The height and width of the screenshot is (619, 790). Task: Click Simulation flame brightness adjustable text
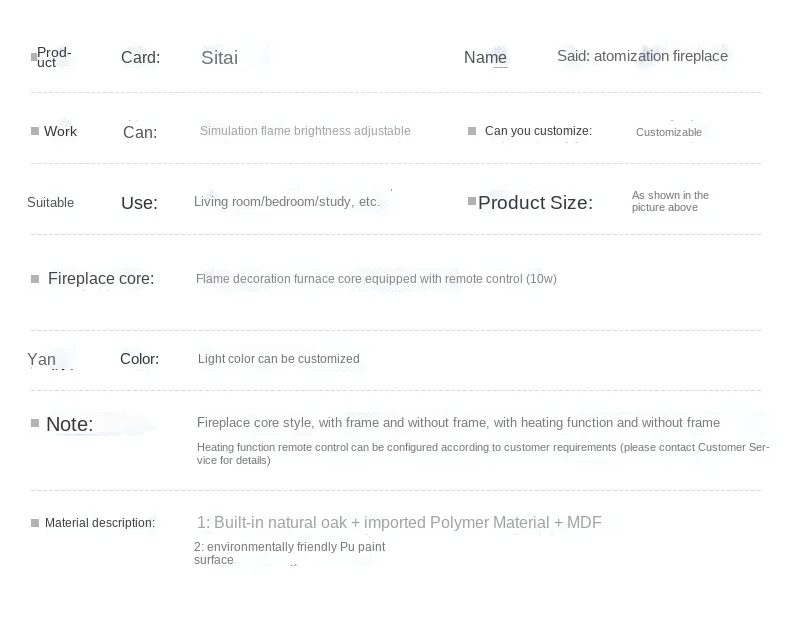pyautogui.click(x=305, y=131)
